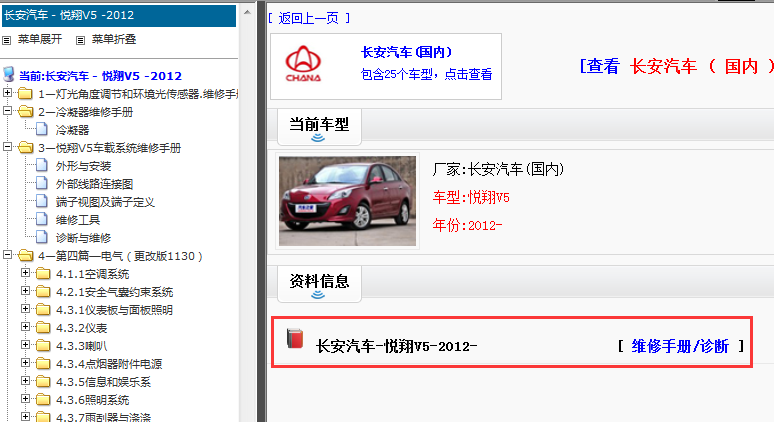Collapse the 3—悦翔V5车载系统维修手册 node
The height and width of the screenshot is (422, 774).
7,147
